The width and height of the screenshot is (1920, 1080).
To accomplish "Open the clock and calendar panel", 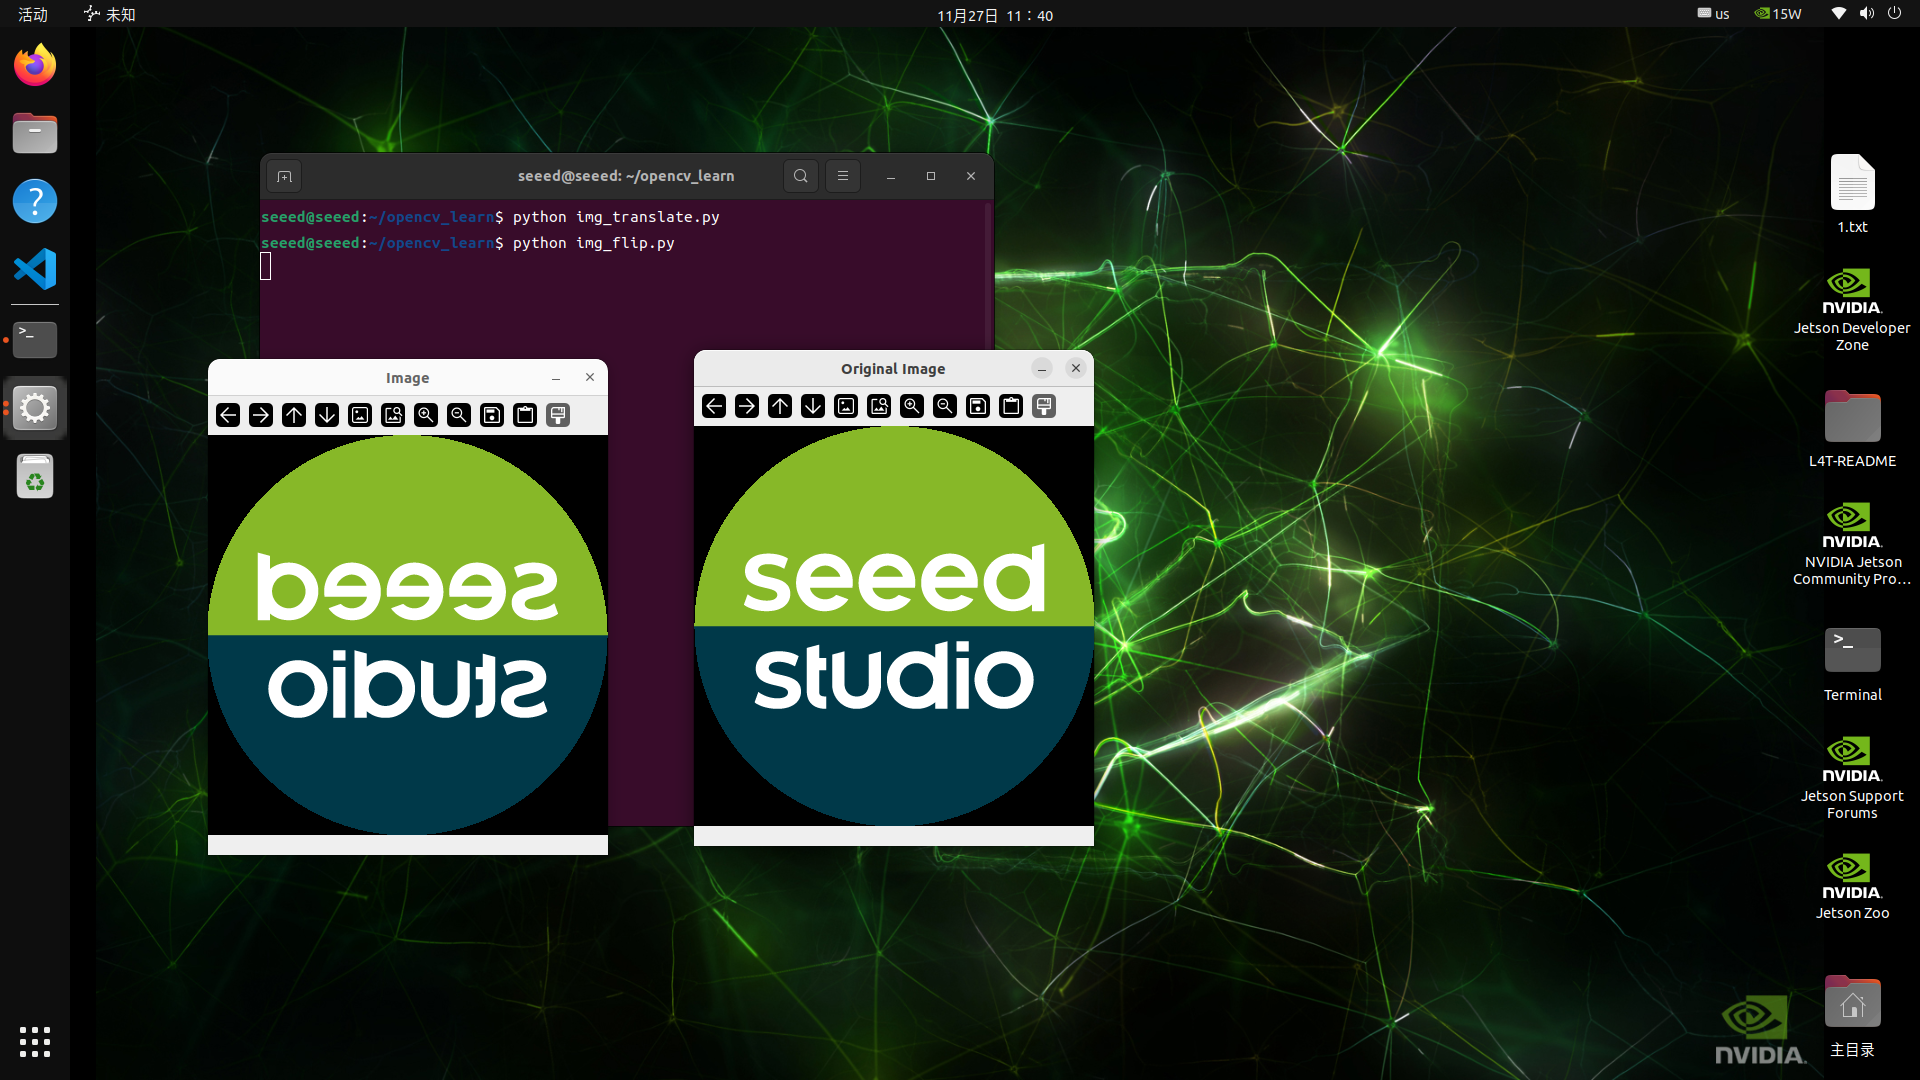I will pyautogui.click(x=995, y=15).
